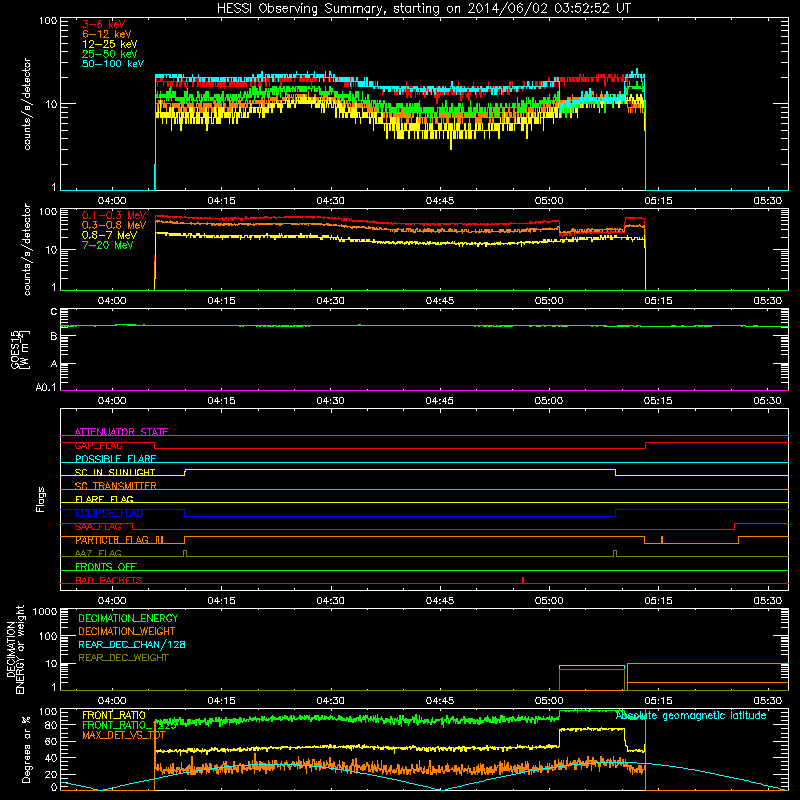
Task: Click the 7-20 MeV legend label
Action: coord(108,245)
